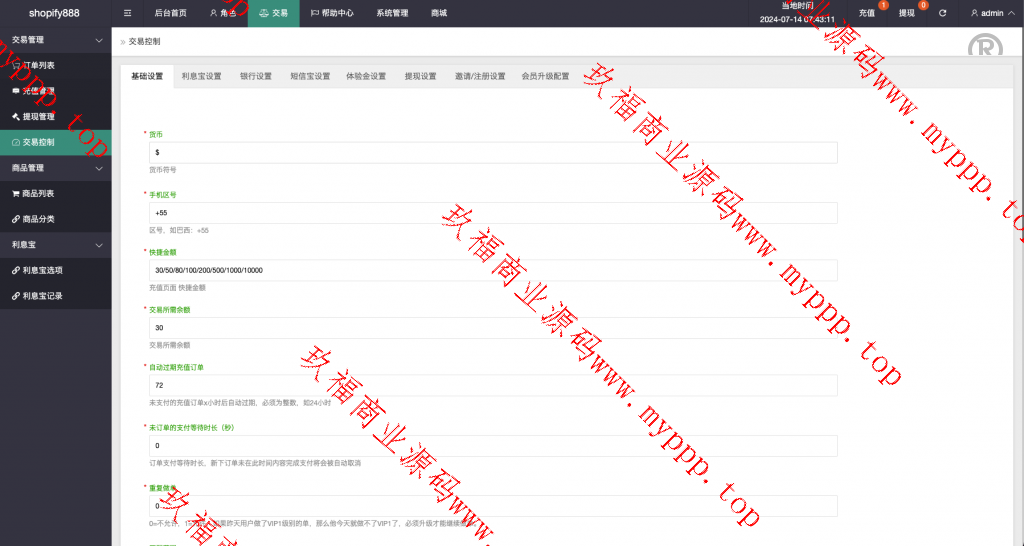Open 利息宝选项 in the sidebar
Screen dimensions: 1024x546
point(42,270)
